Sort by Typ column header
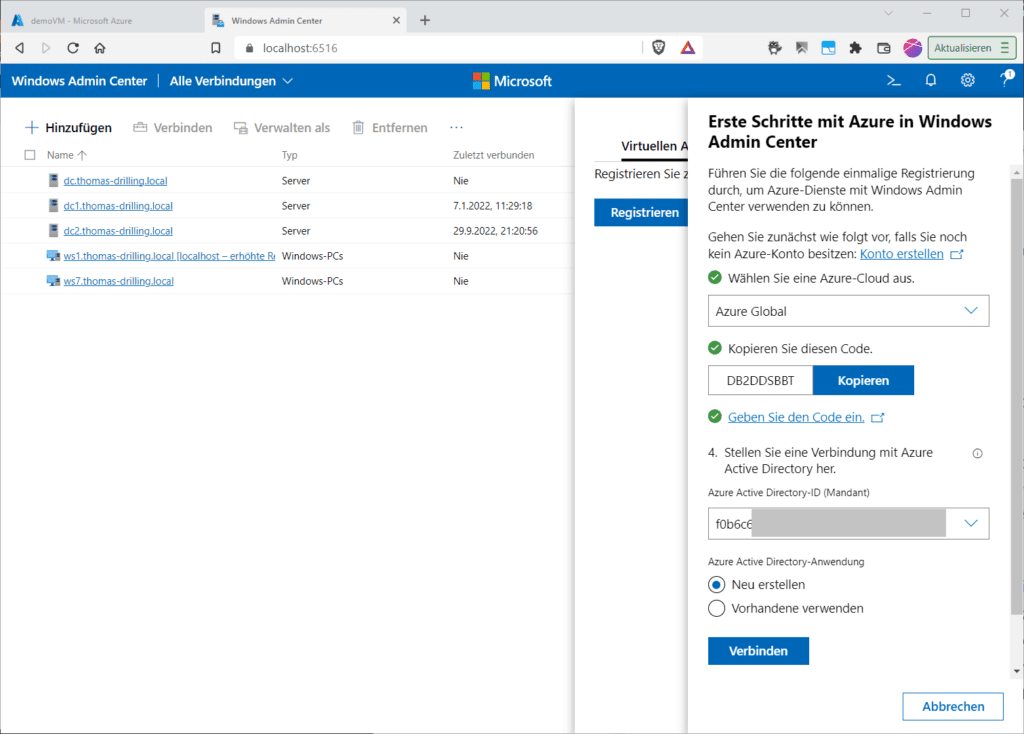1024x734 pixels. click(x=289, y=155)
